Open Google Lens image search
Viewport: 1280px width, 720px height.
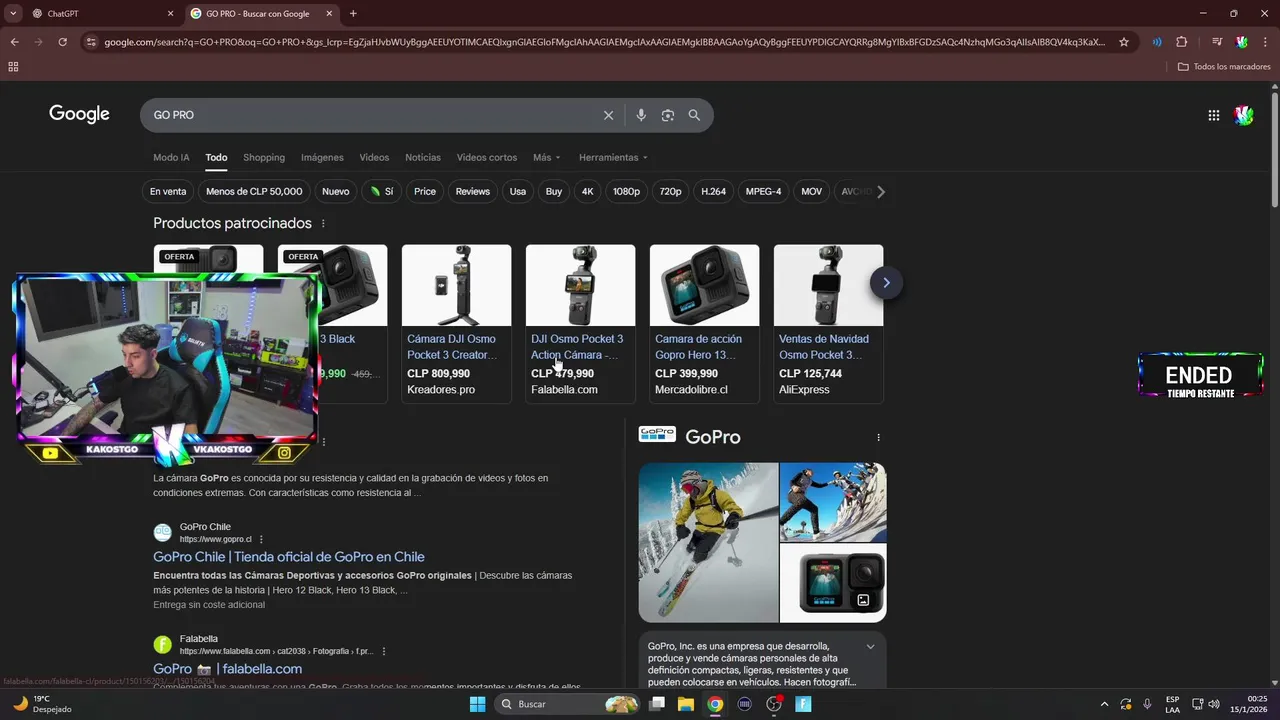coord(668,115)
